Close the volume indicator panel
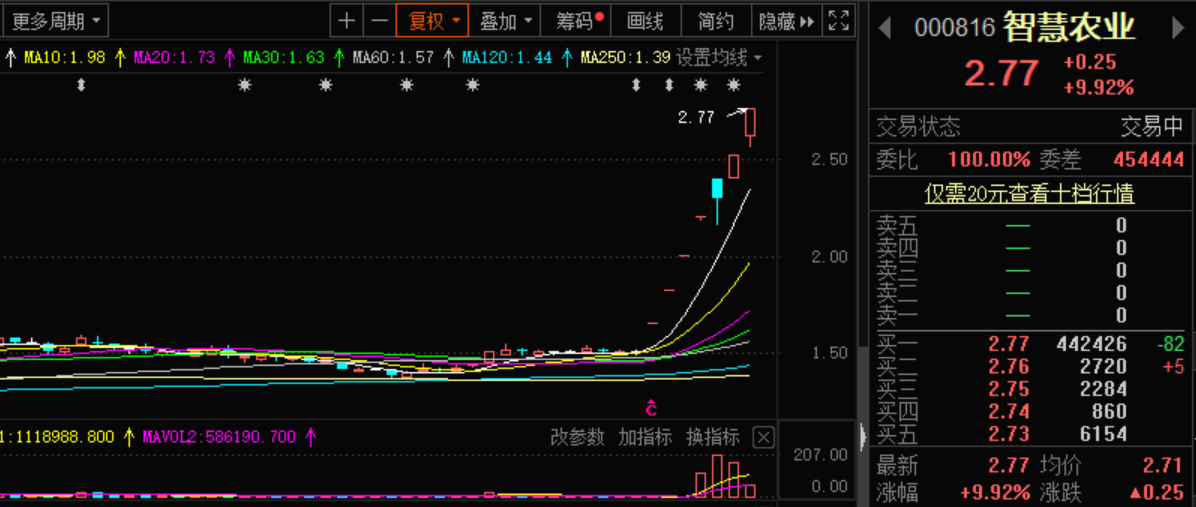The height and width of the screenshot is (507, 1196). 764,437
